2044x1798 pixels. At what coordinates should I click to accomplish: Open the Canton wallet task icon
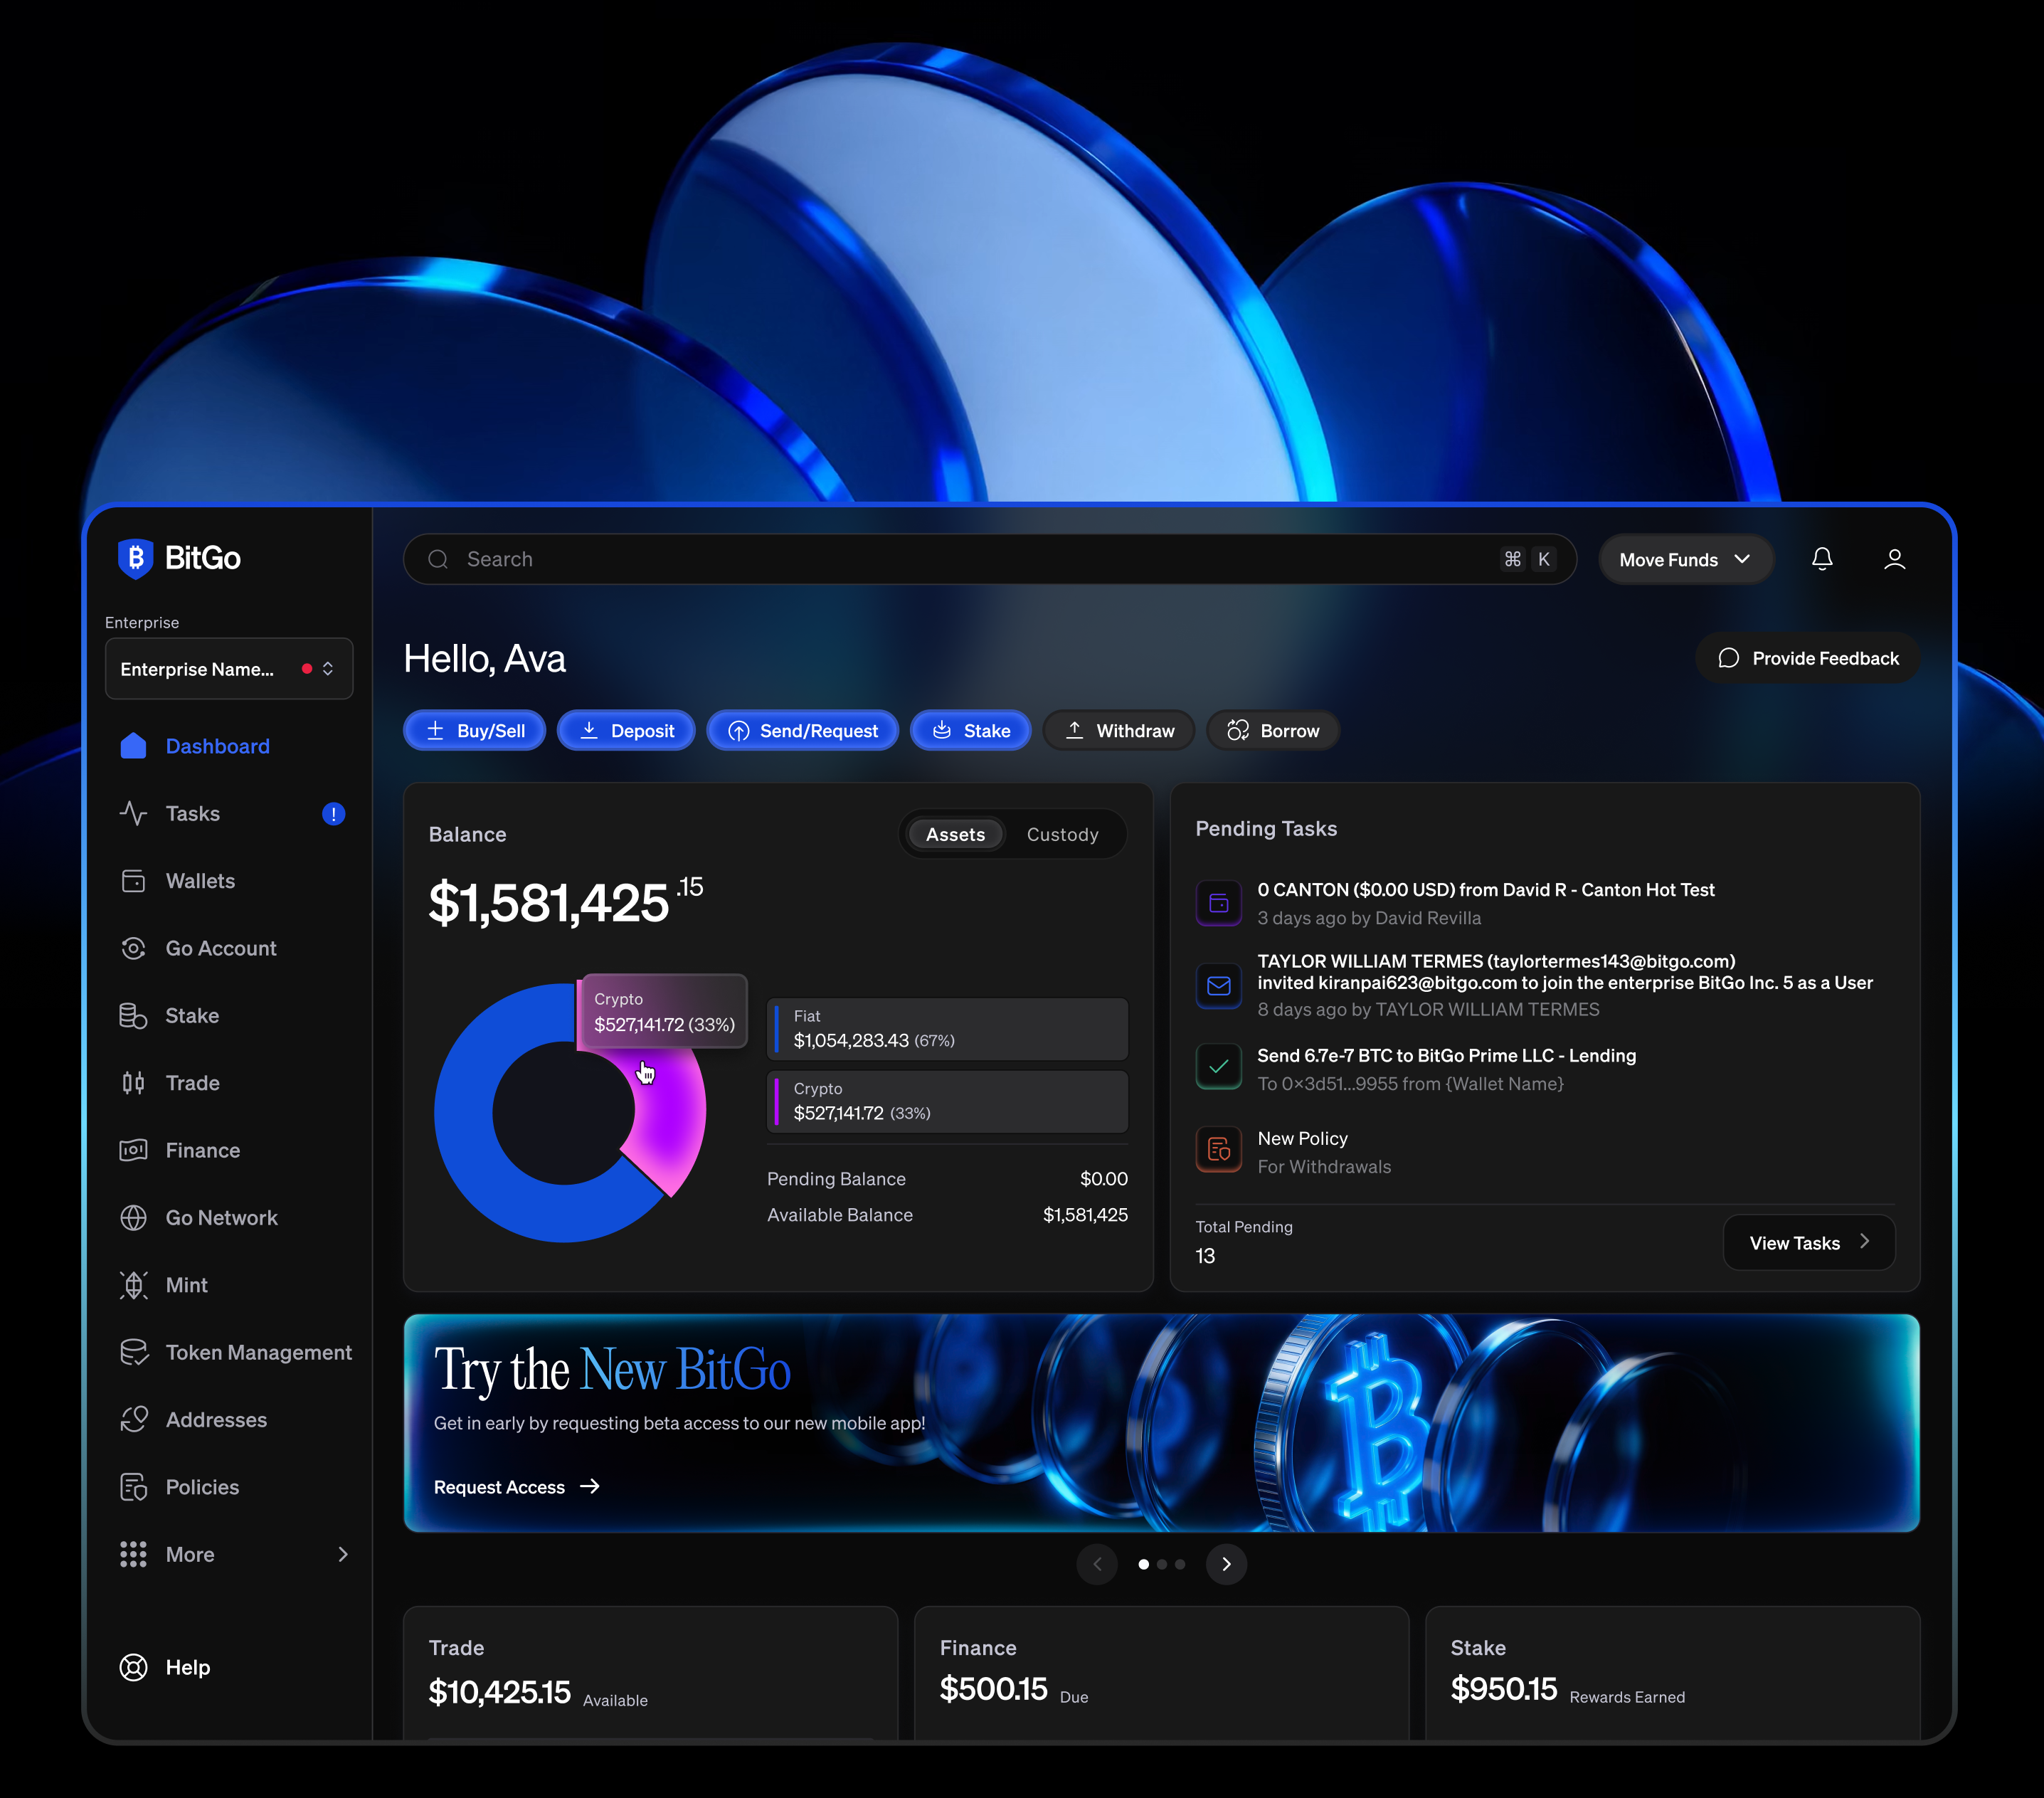point(1219,903)
